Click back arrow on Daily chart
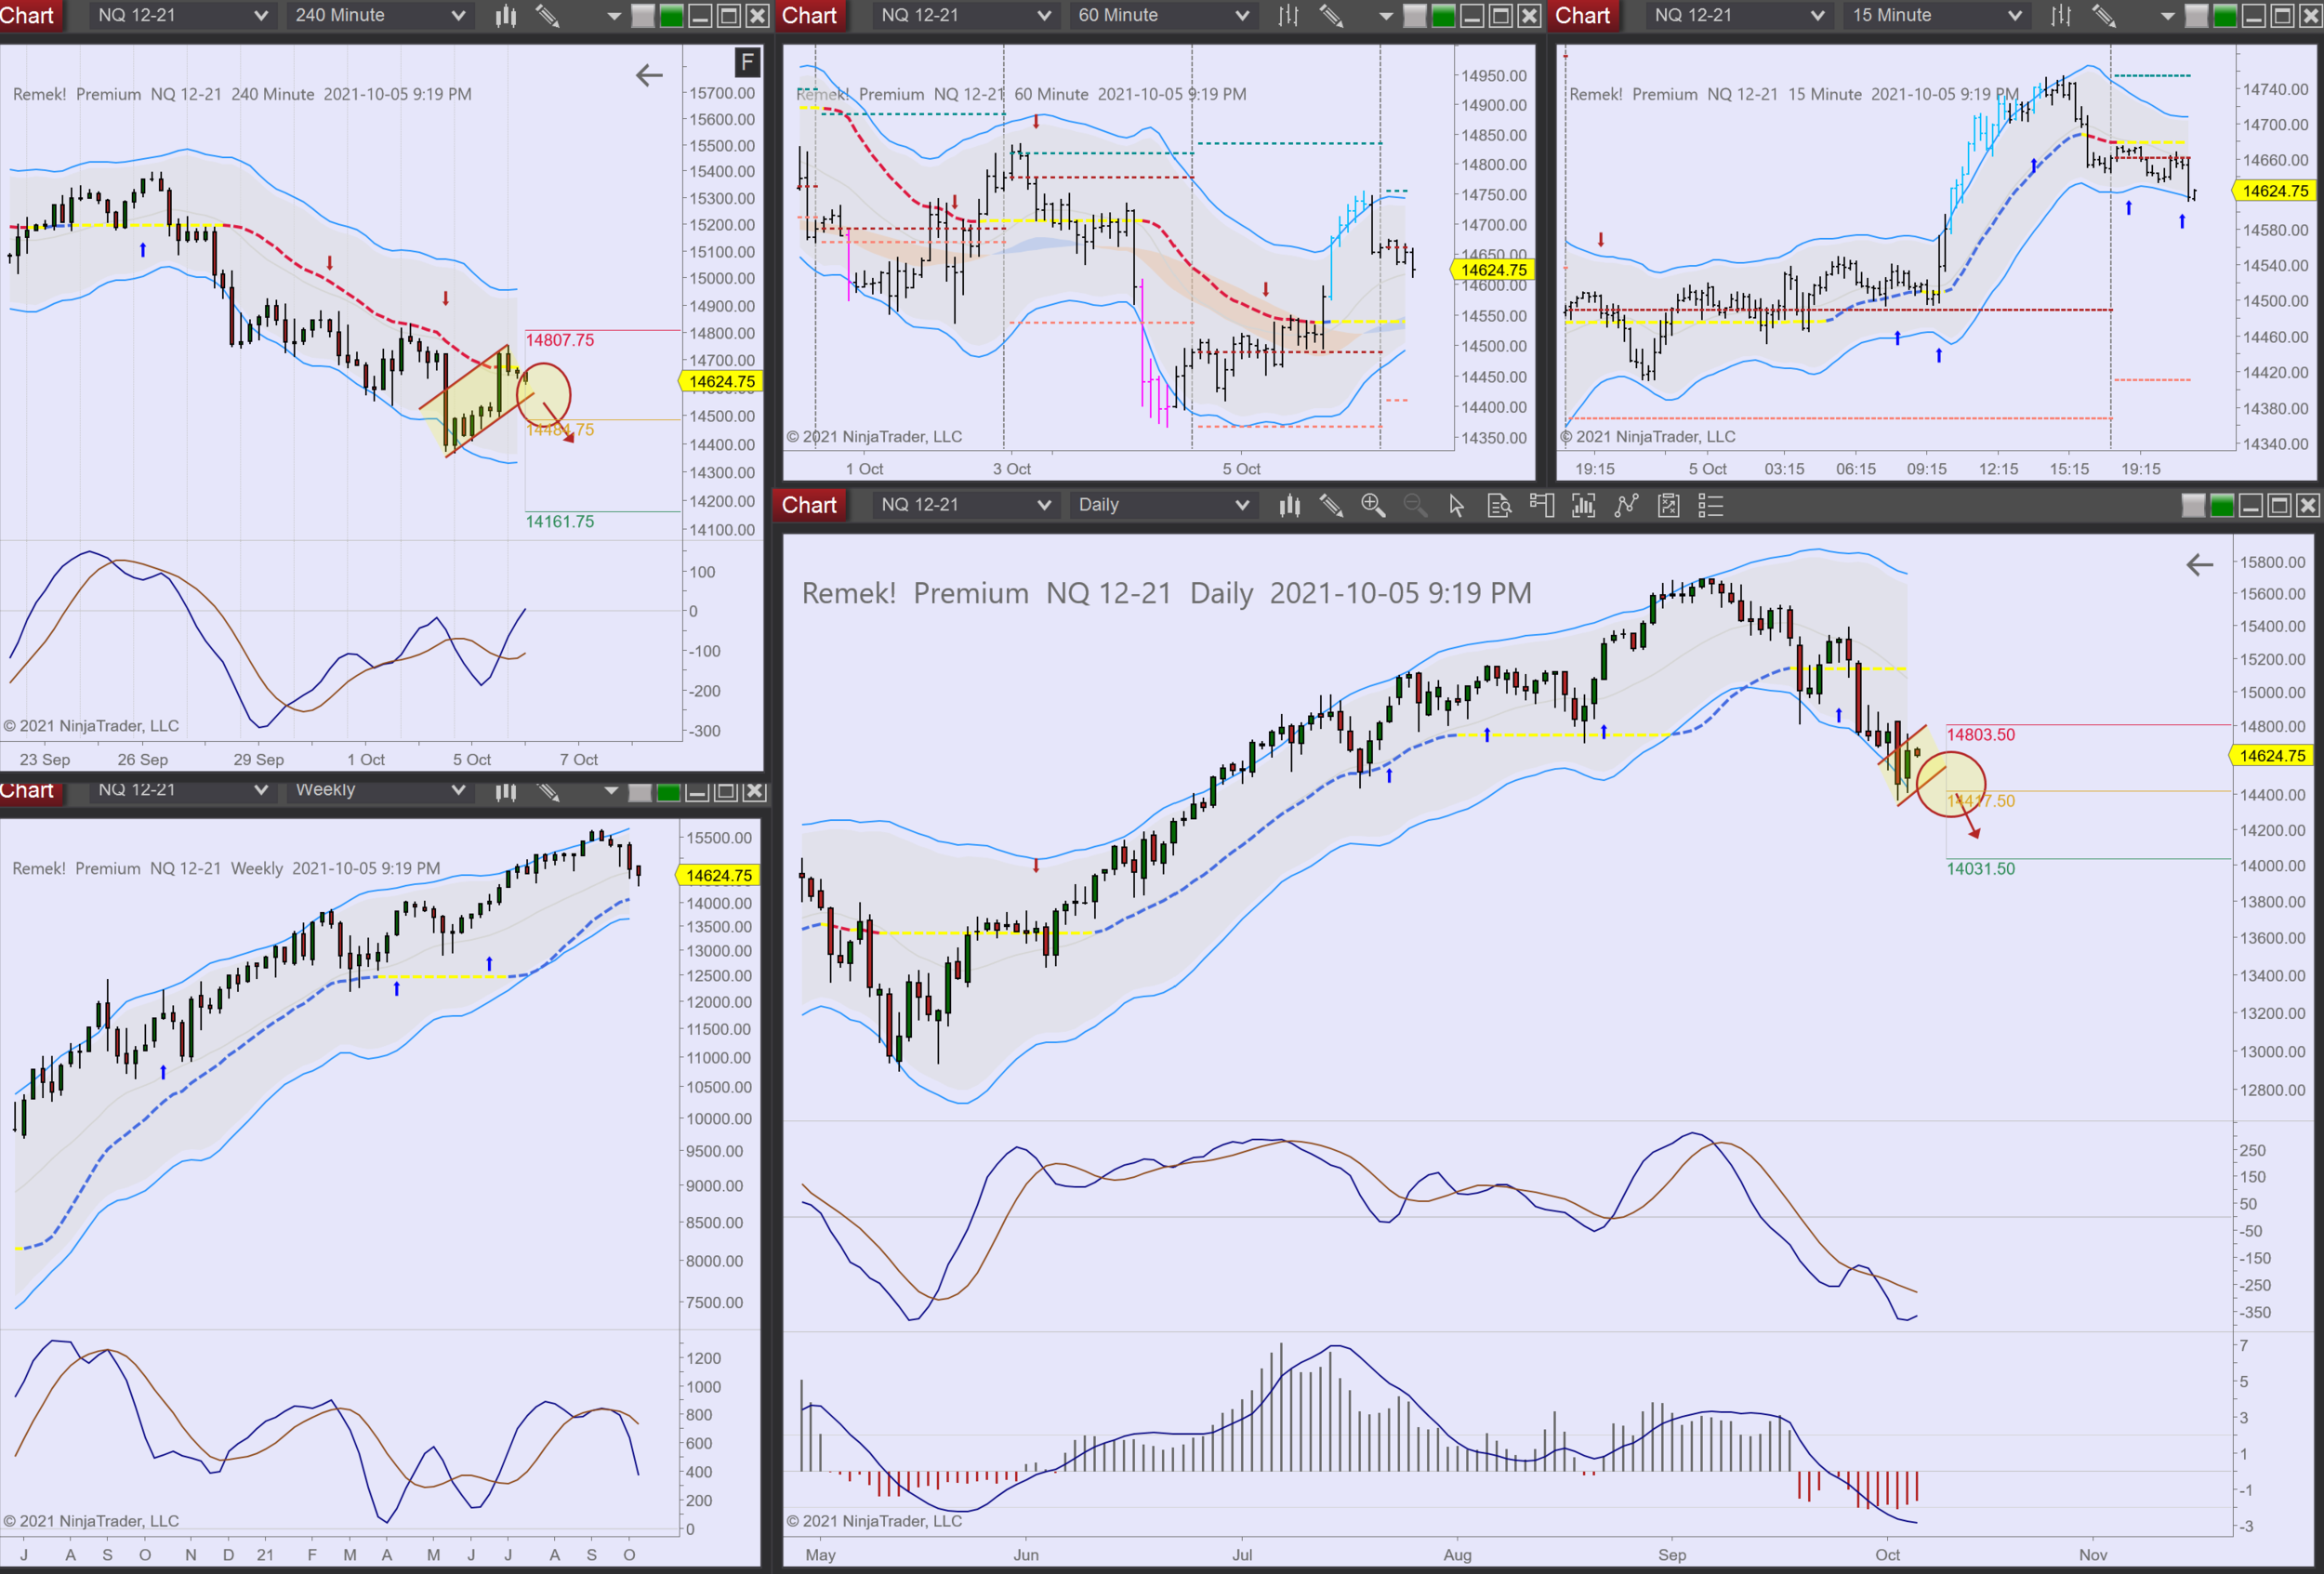This screenshot has width=2324, height=1574. click(2199, 565)
